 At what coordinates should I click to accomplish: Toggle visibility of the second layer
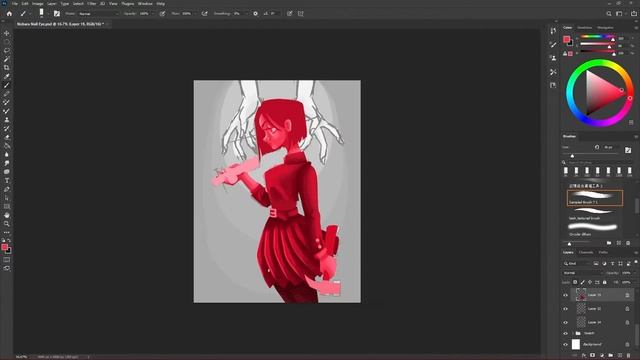point(565,309)
